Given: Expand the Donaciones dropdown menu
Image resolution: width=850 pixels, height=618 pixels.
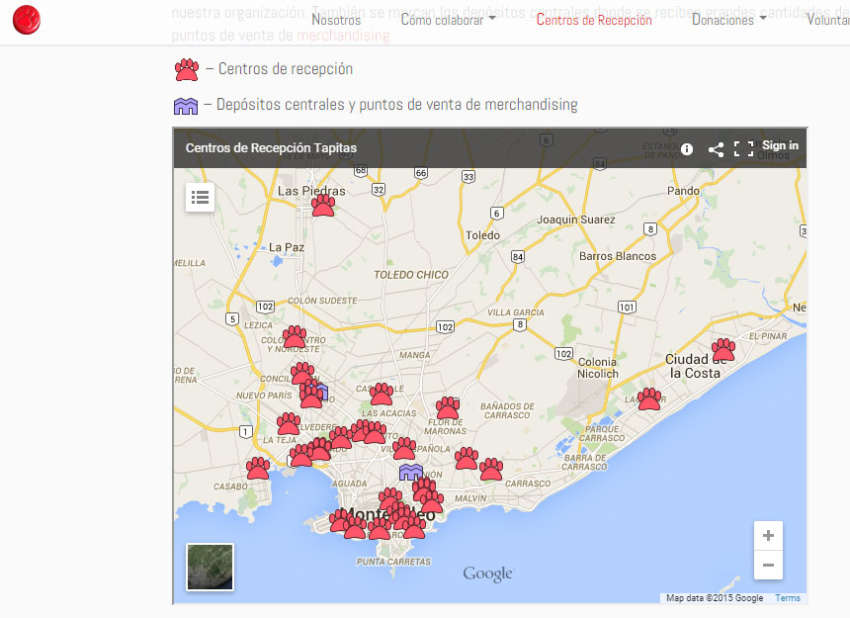Looking at the screenshot, I should tap(729, 20).
